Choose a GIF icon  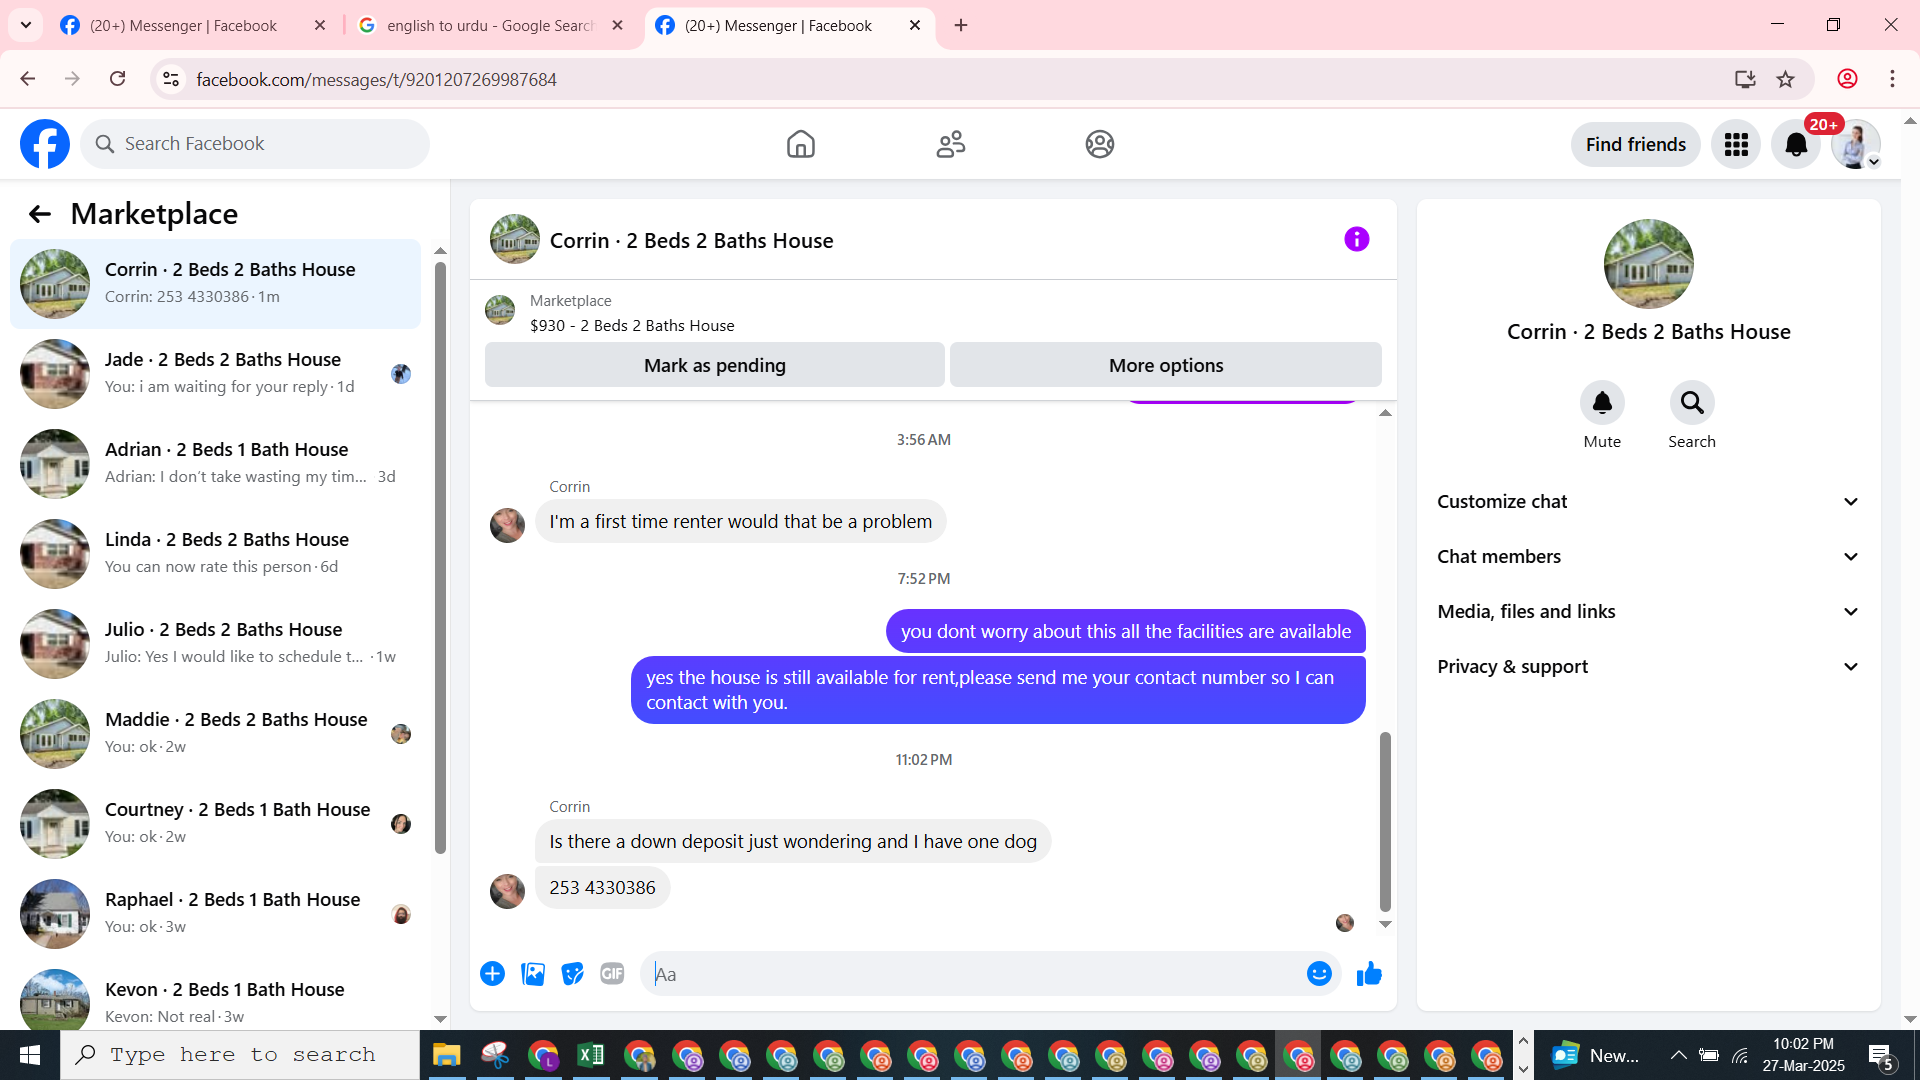pyautogui.click(x=612, y=974)
